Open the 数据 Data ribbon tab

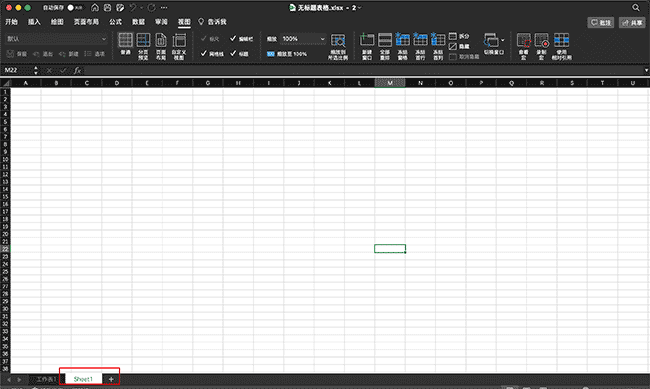click(x=138, y=22)
